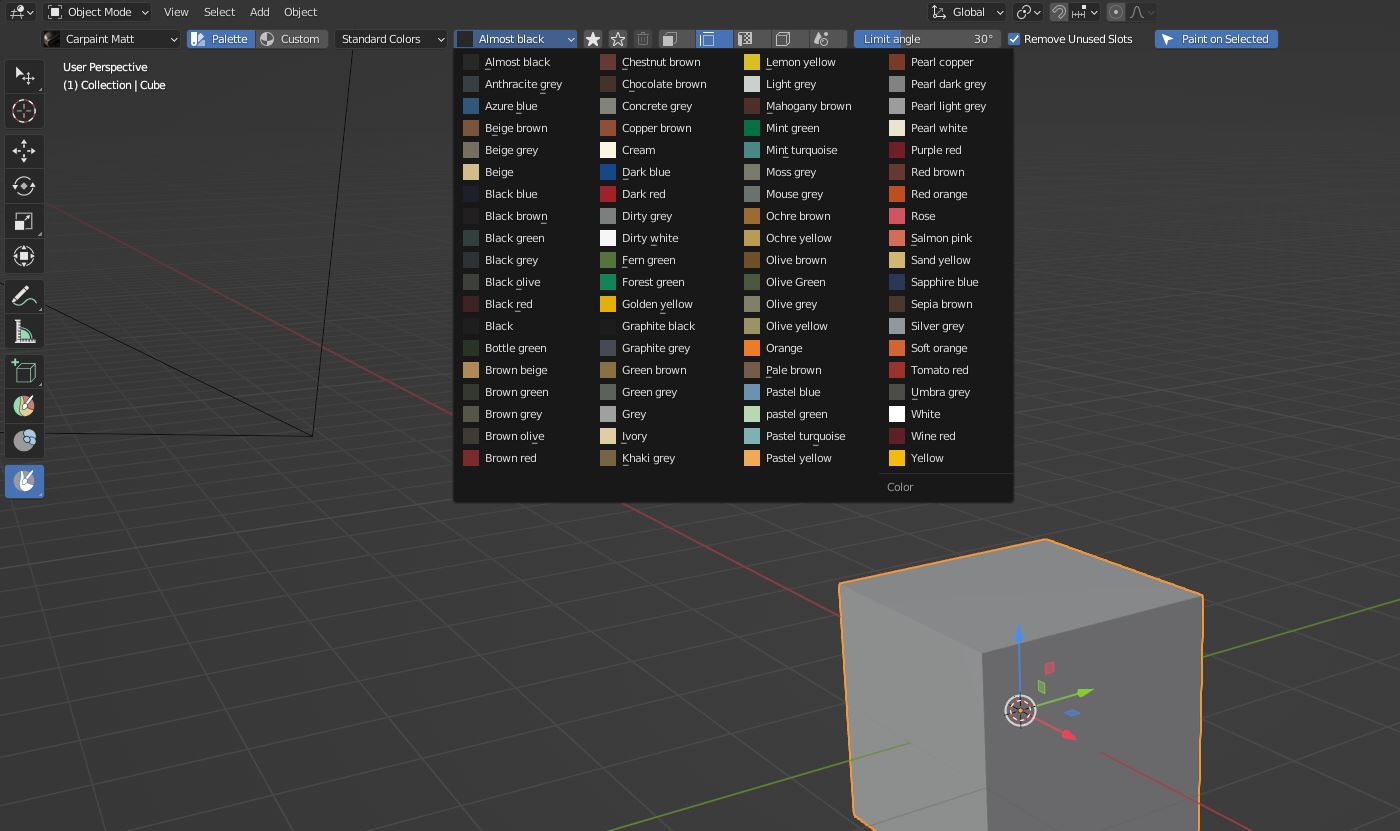
Task: Open the Select menu
Action: click(219, 12)
